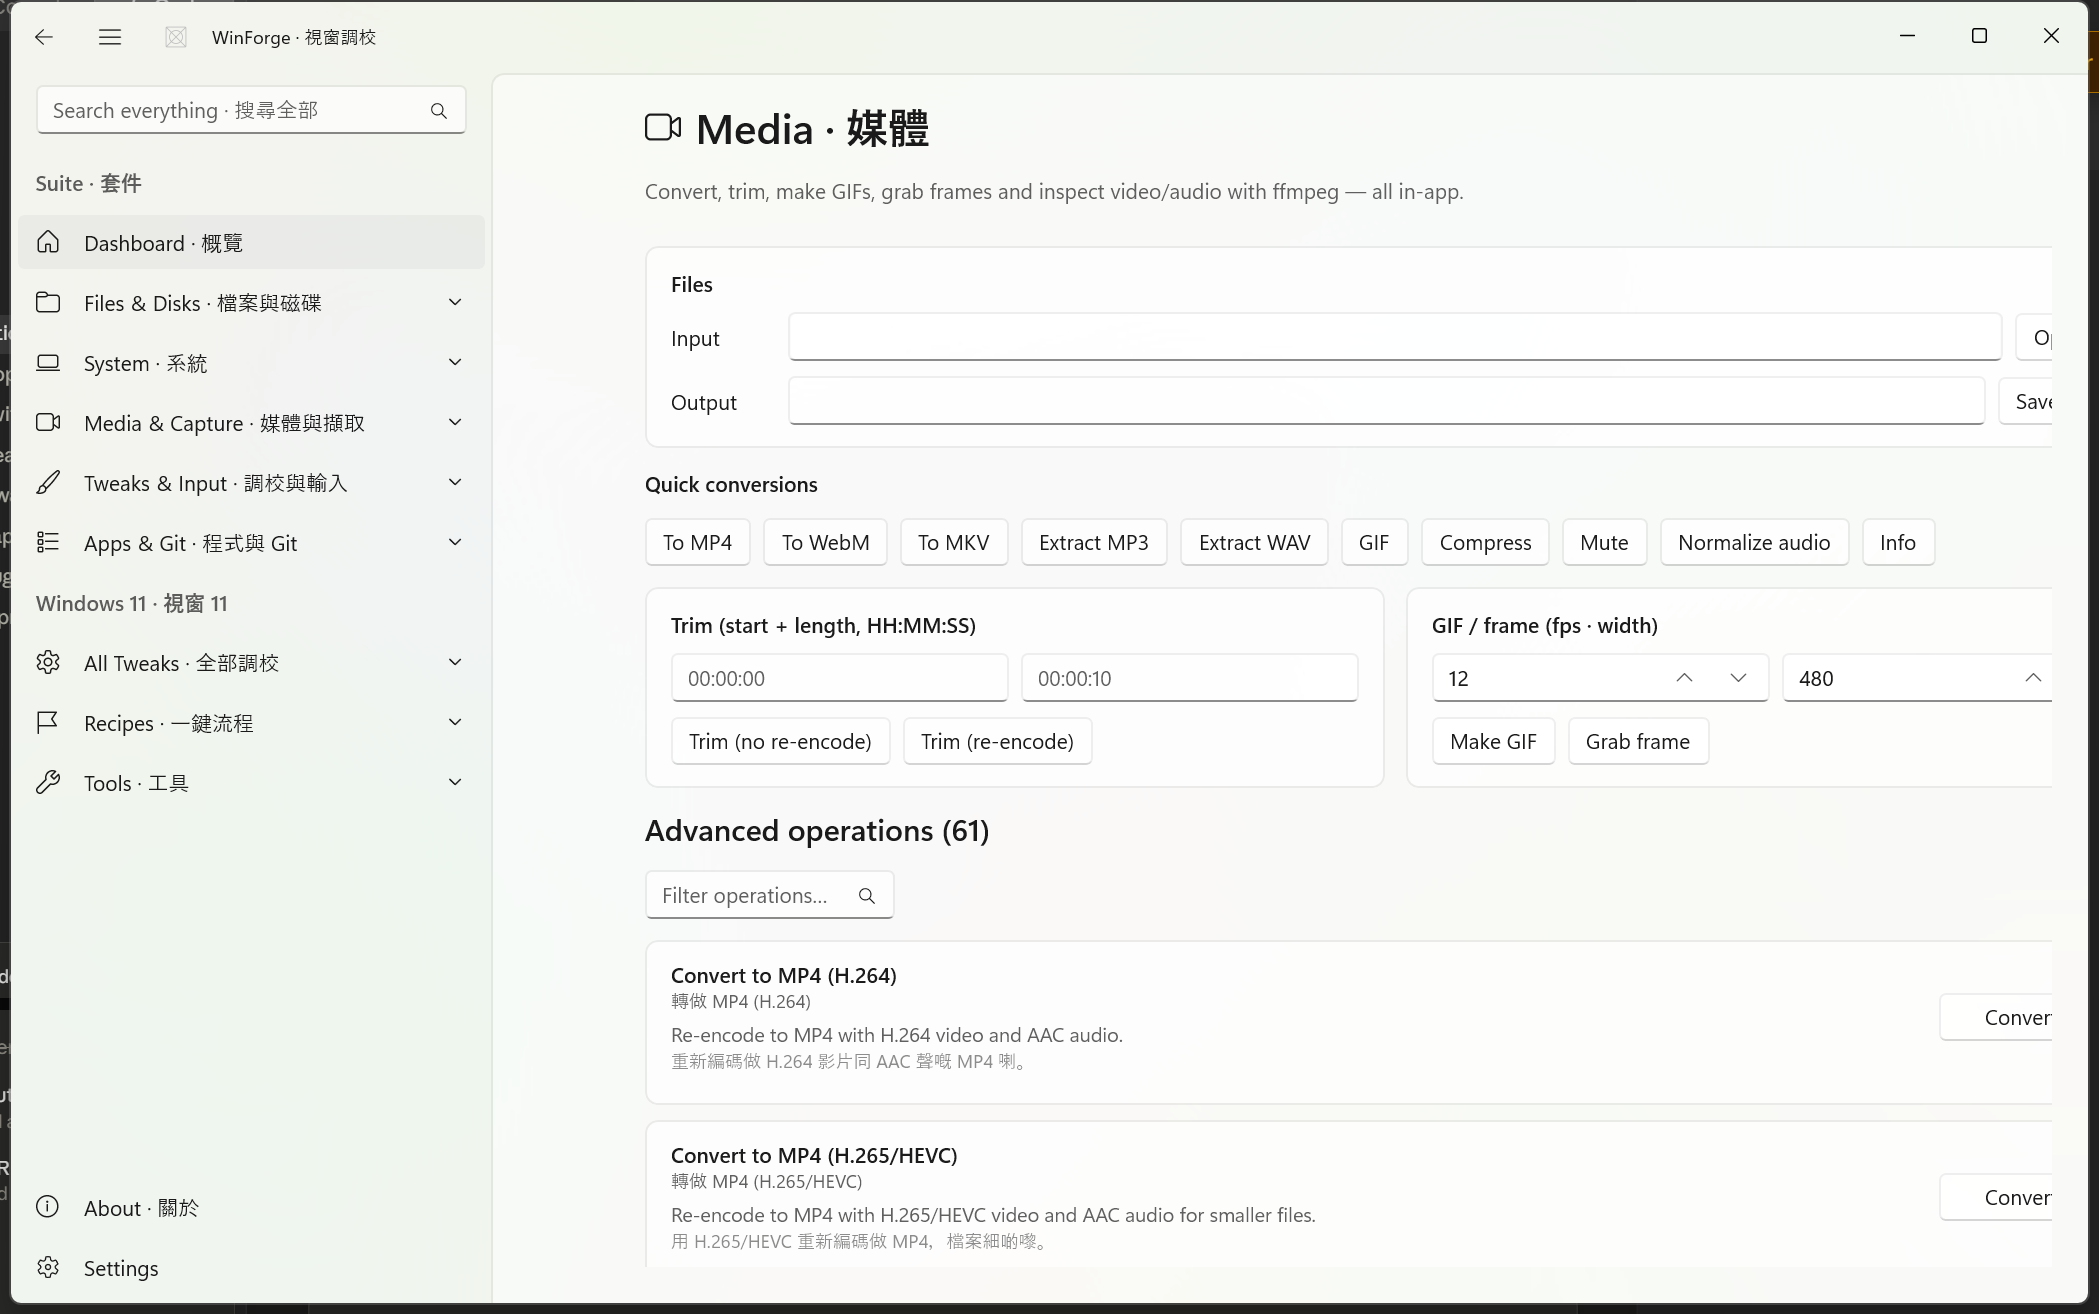Screen dimensions: 2099x1314
Task: Click the GIF quick conversion button
Action: coord(1373,542)
